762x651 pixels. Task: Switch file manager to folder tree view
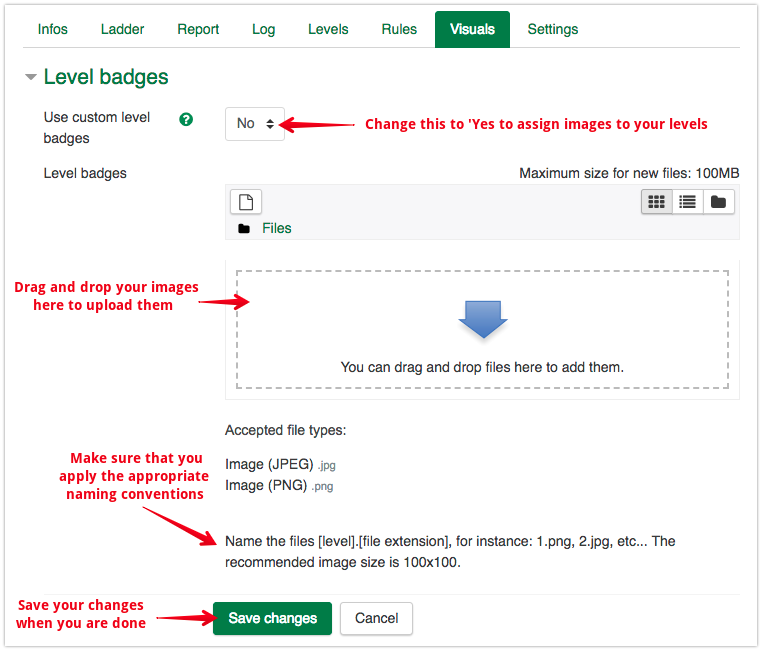point(718,201)
